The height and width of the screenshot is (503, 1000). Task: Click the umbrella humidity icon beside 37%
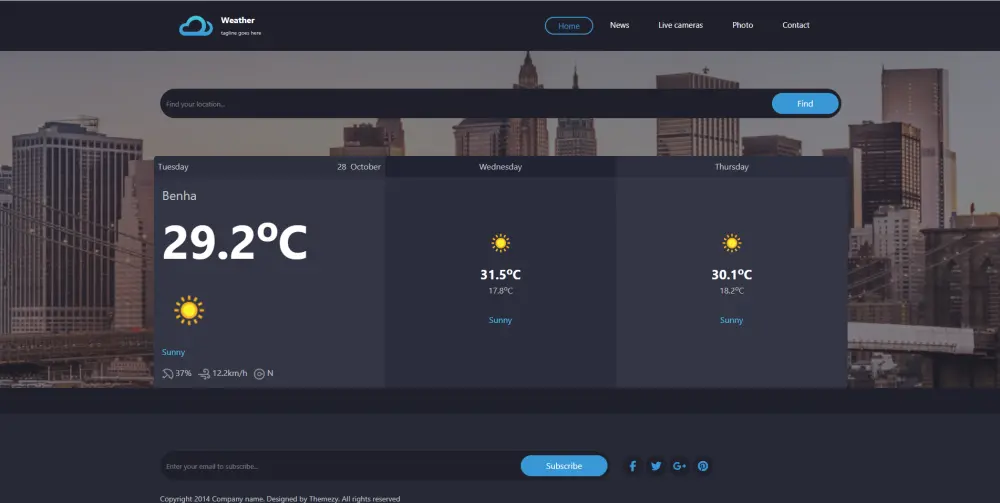[x=168, y=374]
